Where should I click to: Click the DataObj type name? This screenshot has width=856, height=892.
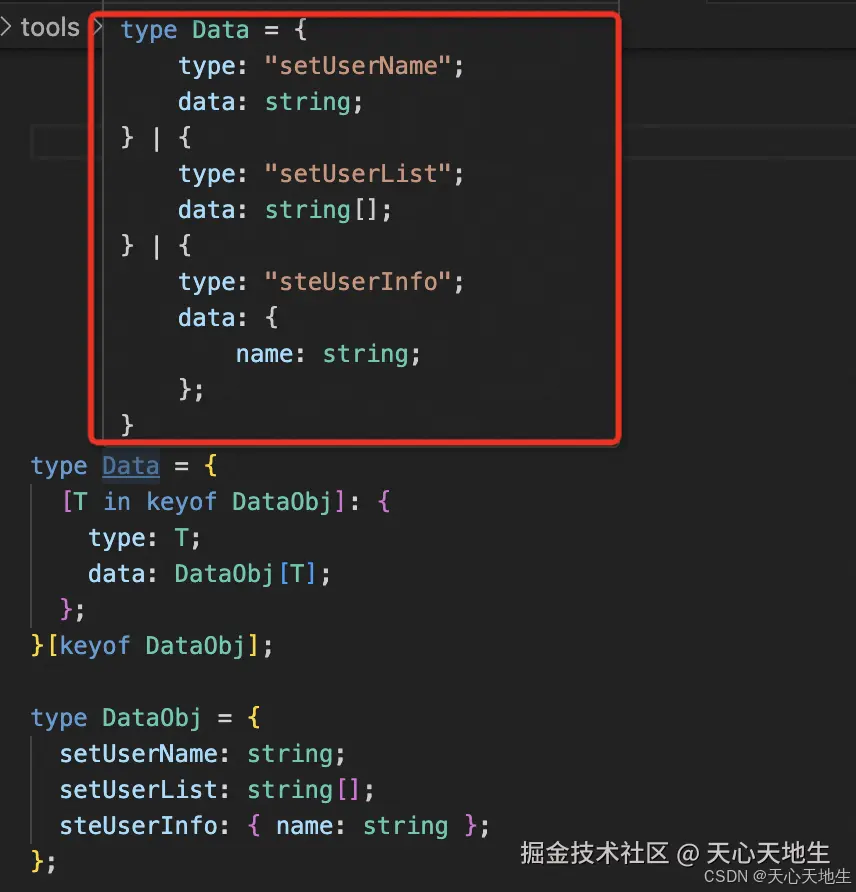click(x=151, y=717)
